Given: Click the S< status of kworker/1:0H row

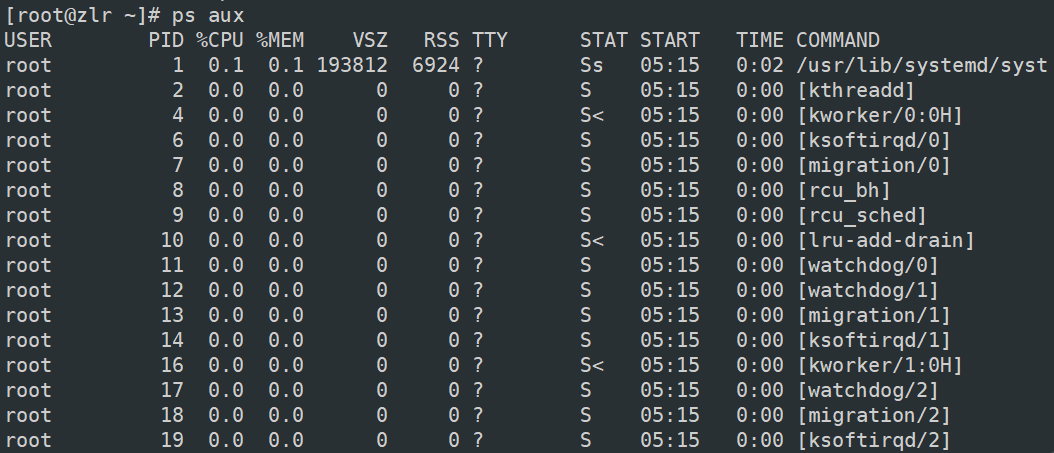Looking at the screenshot, I should pyautogui.click(x=592, y=365).
